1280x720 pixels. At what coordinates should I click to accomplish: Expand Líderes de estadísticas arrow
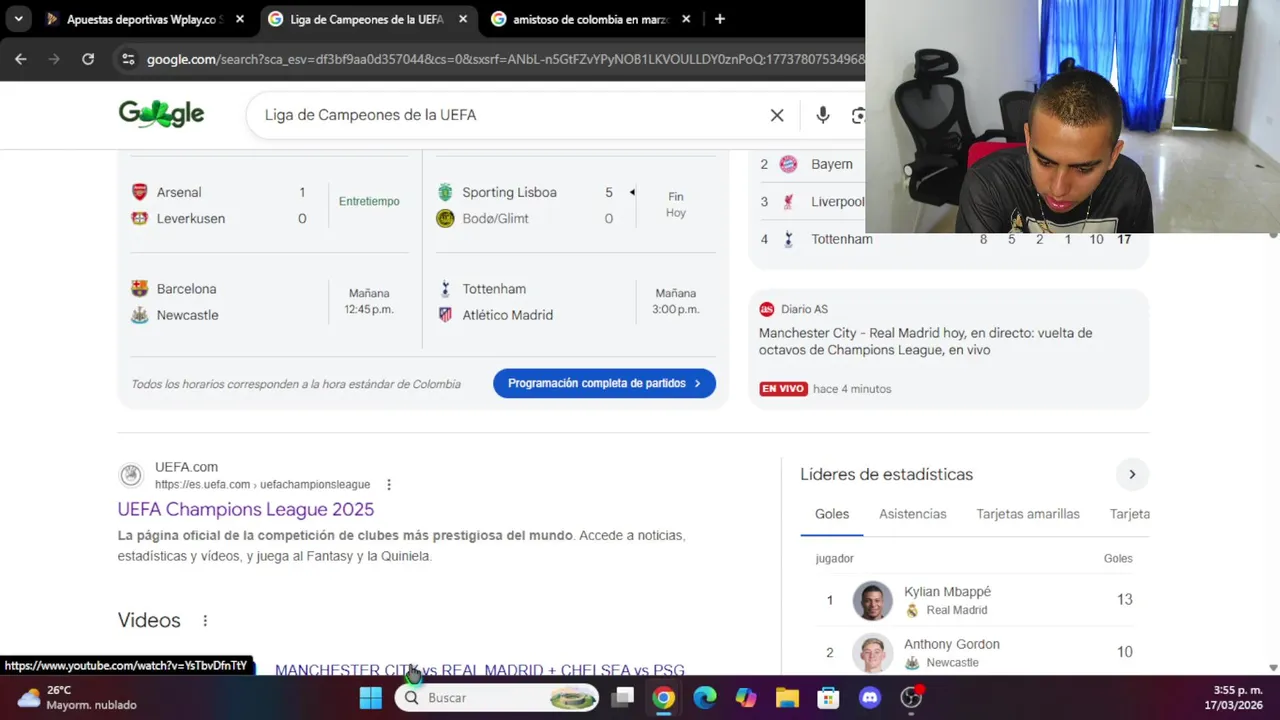click(1132, 474)
